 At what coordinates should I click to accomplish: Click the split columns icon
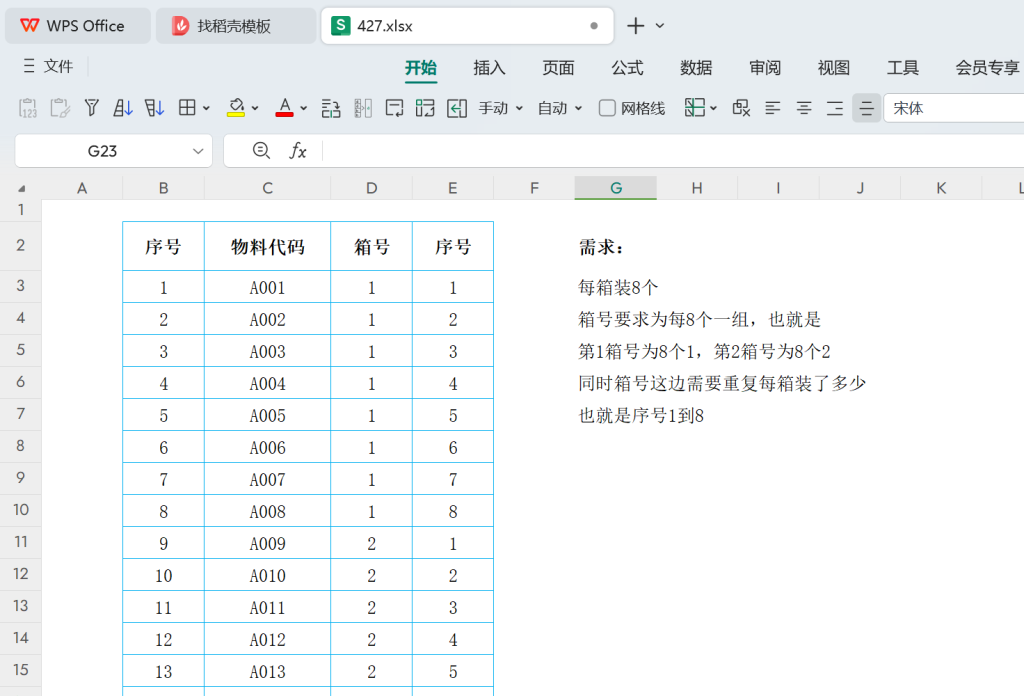363,108
